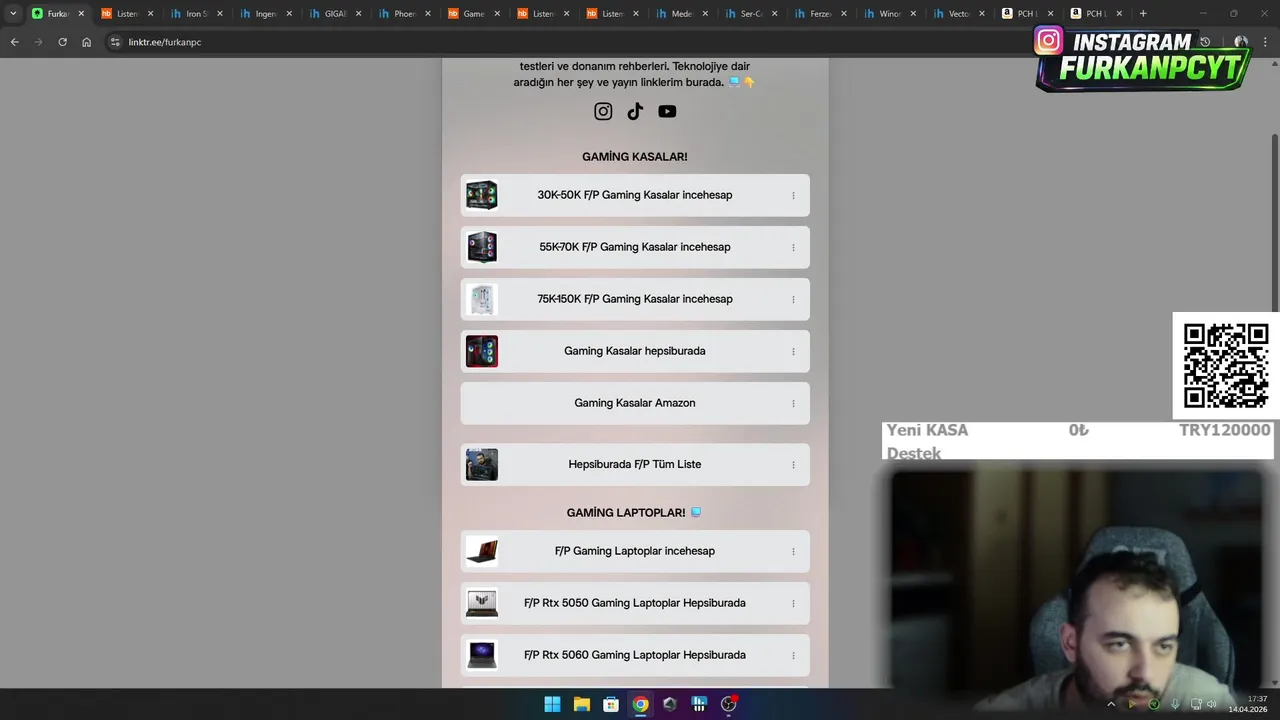Open share menu on 75K-150K Kasalar row
This screenshot has width=1280, height=720.
[x=793, y=299]
